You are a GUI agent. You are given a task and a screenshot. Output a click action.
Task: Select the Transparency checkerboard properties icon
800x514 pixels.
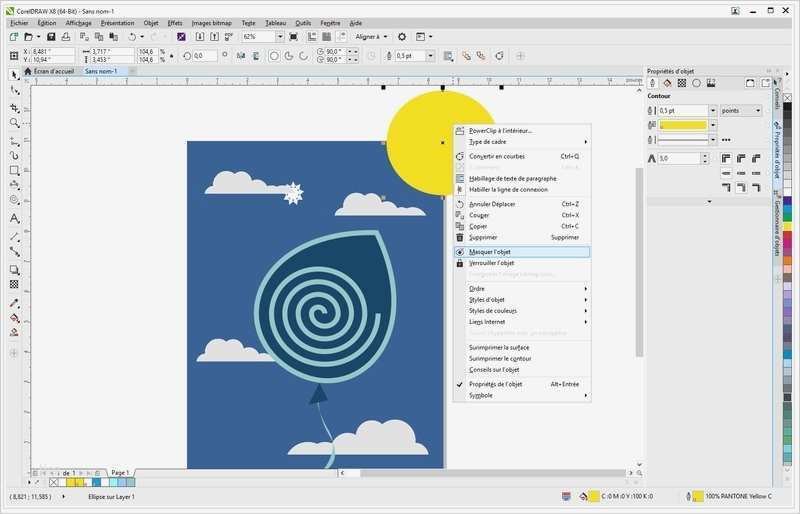click(x=681, y=83)
